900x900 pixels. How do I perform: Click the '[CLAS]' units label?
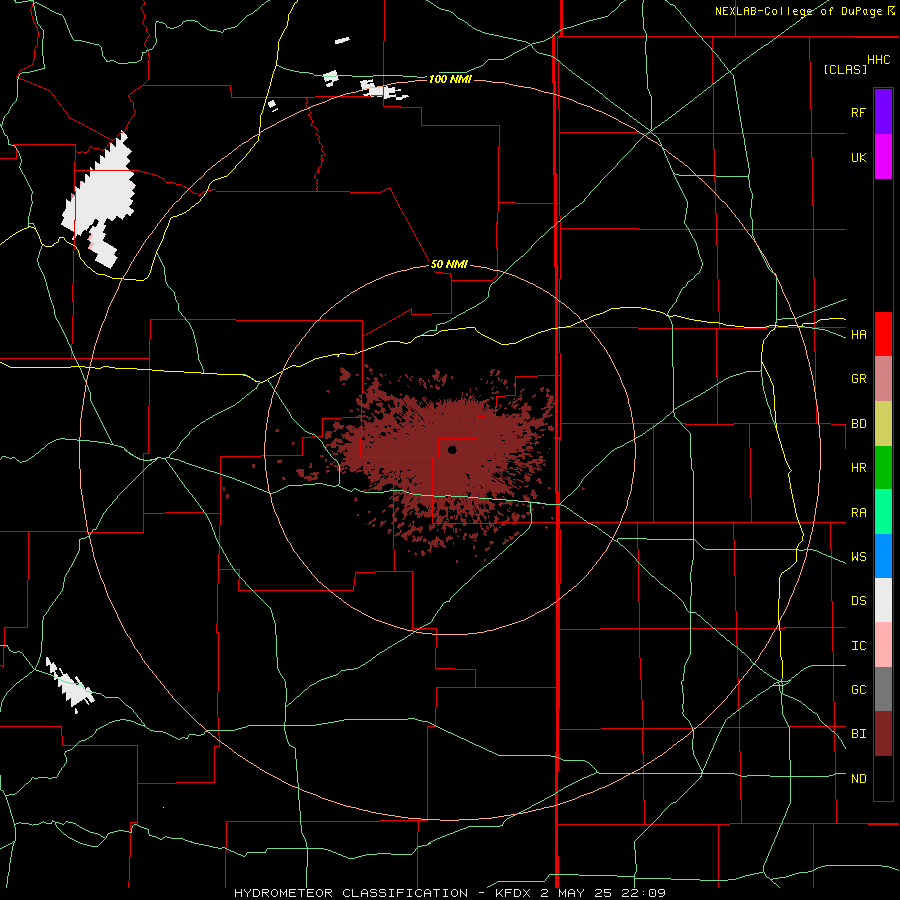845,69
